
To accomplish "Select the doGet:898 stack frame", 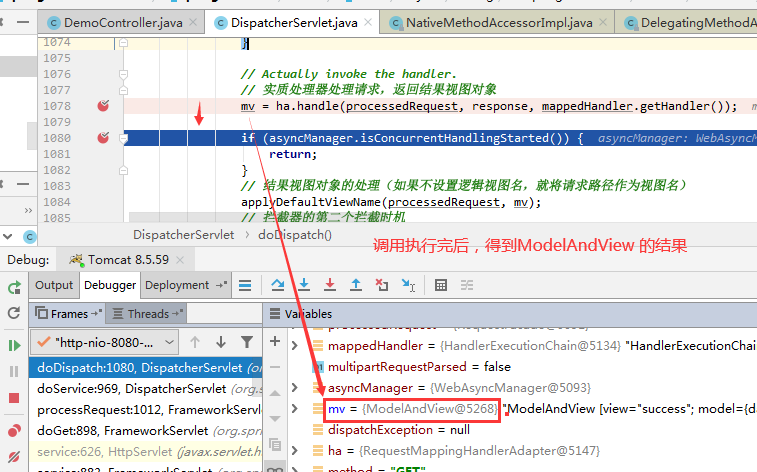I will (x=145, y=430).
